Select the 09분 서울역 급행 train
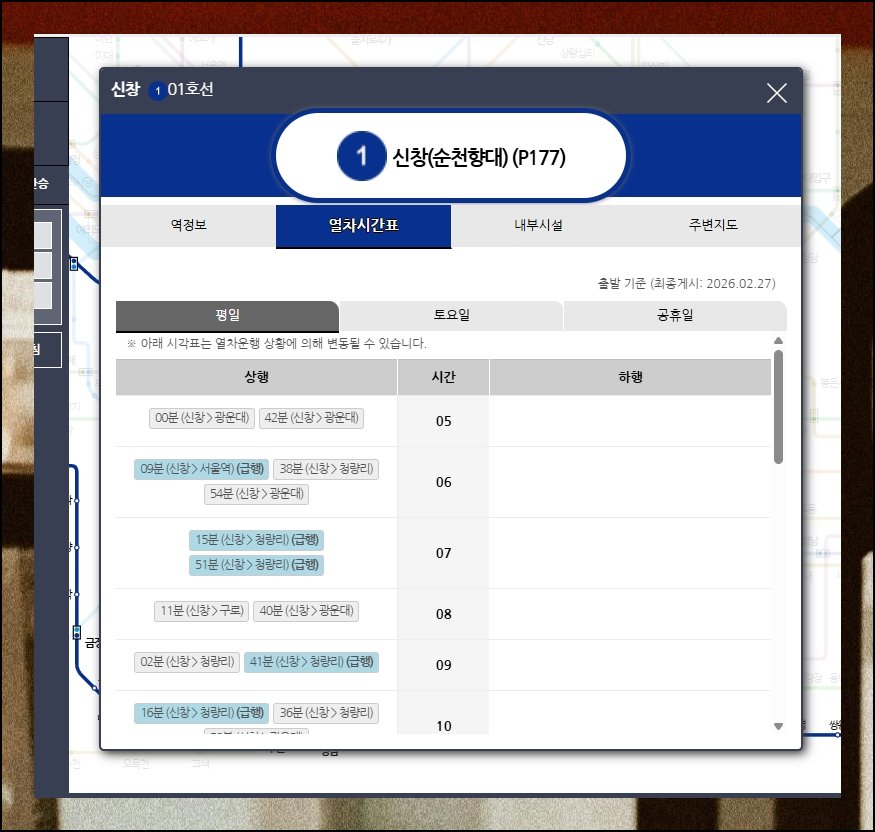This screenshot has height=832, width=875. 201,469
